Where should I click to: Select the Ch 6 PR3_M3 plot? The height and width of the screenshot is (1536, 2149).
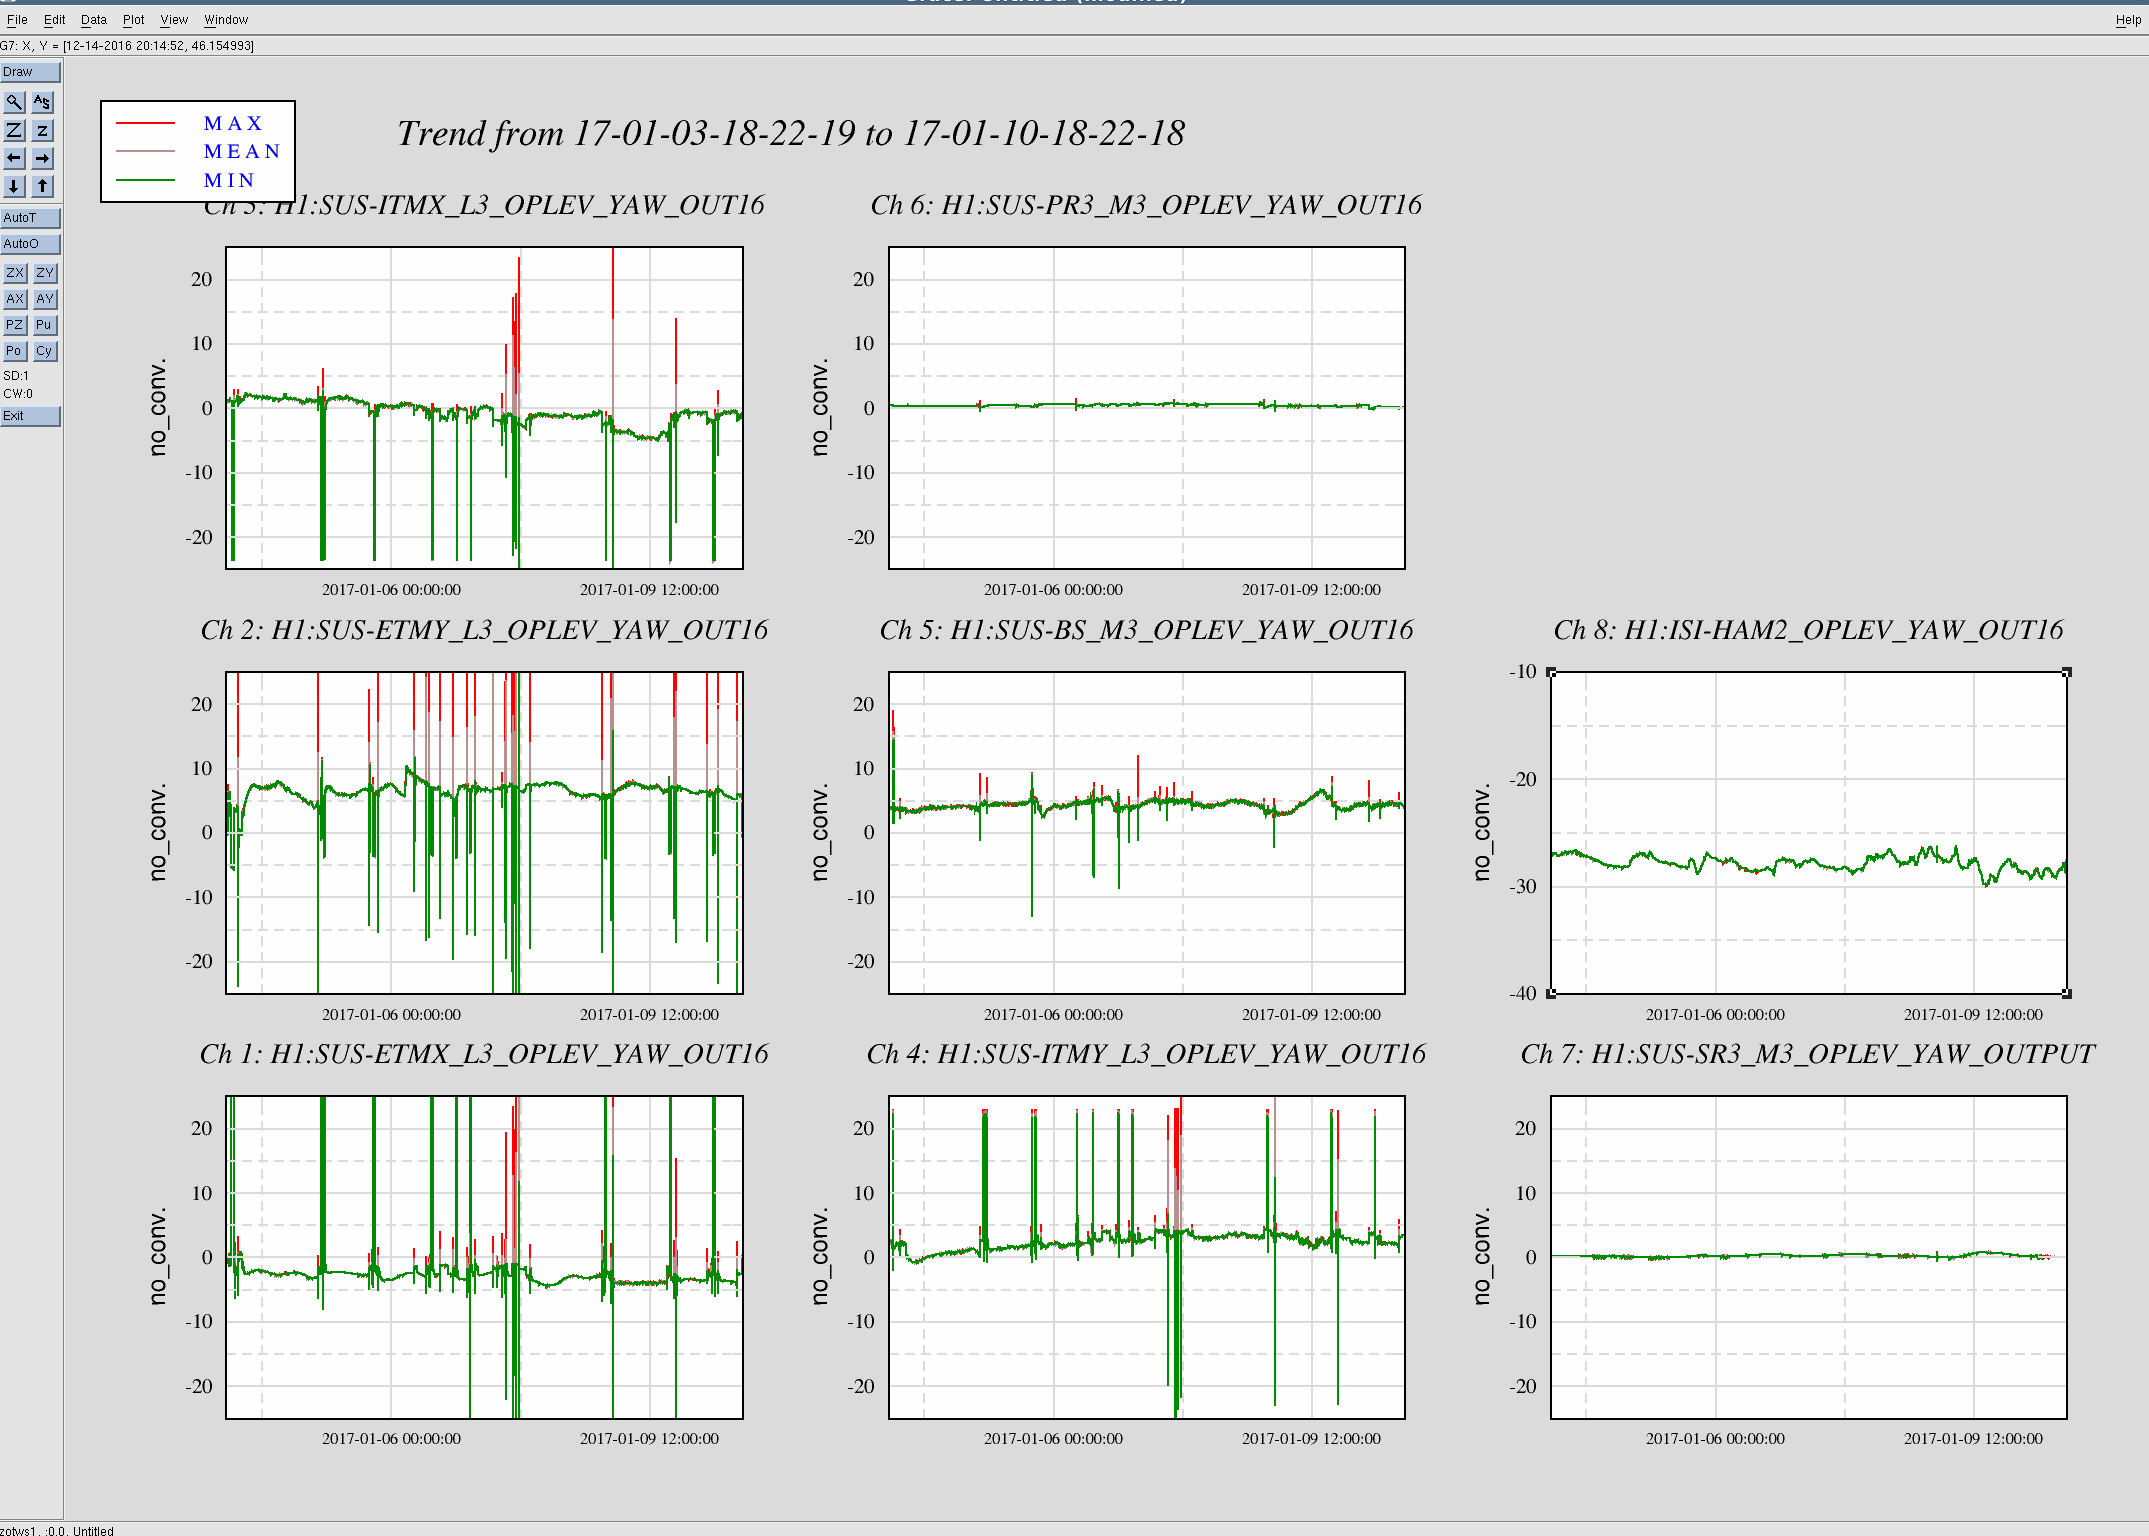1146,408
